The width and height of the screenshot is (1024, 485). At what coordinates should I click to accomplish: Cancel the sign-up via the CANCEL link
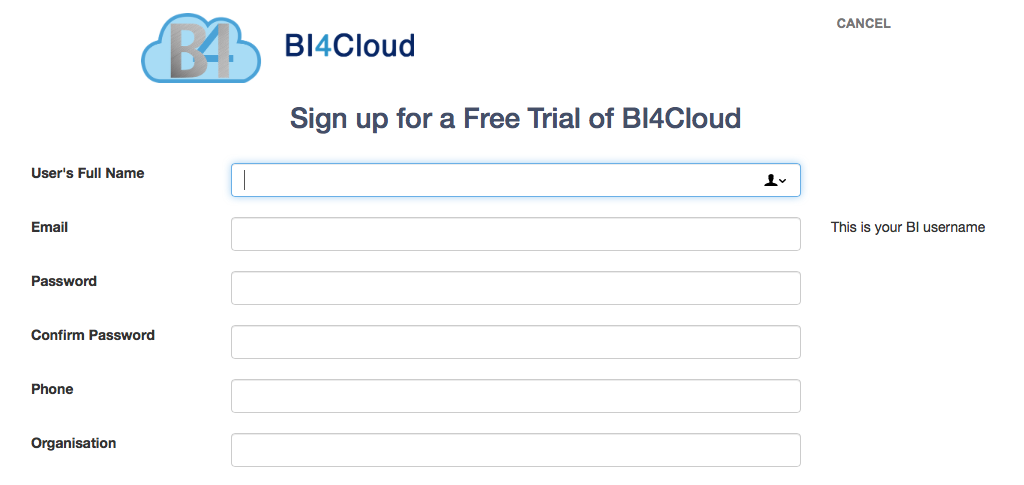(863, 23)
